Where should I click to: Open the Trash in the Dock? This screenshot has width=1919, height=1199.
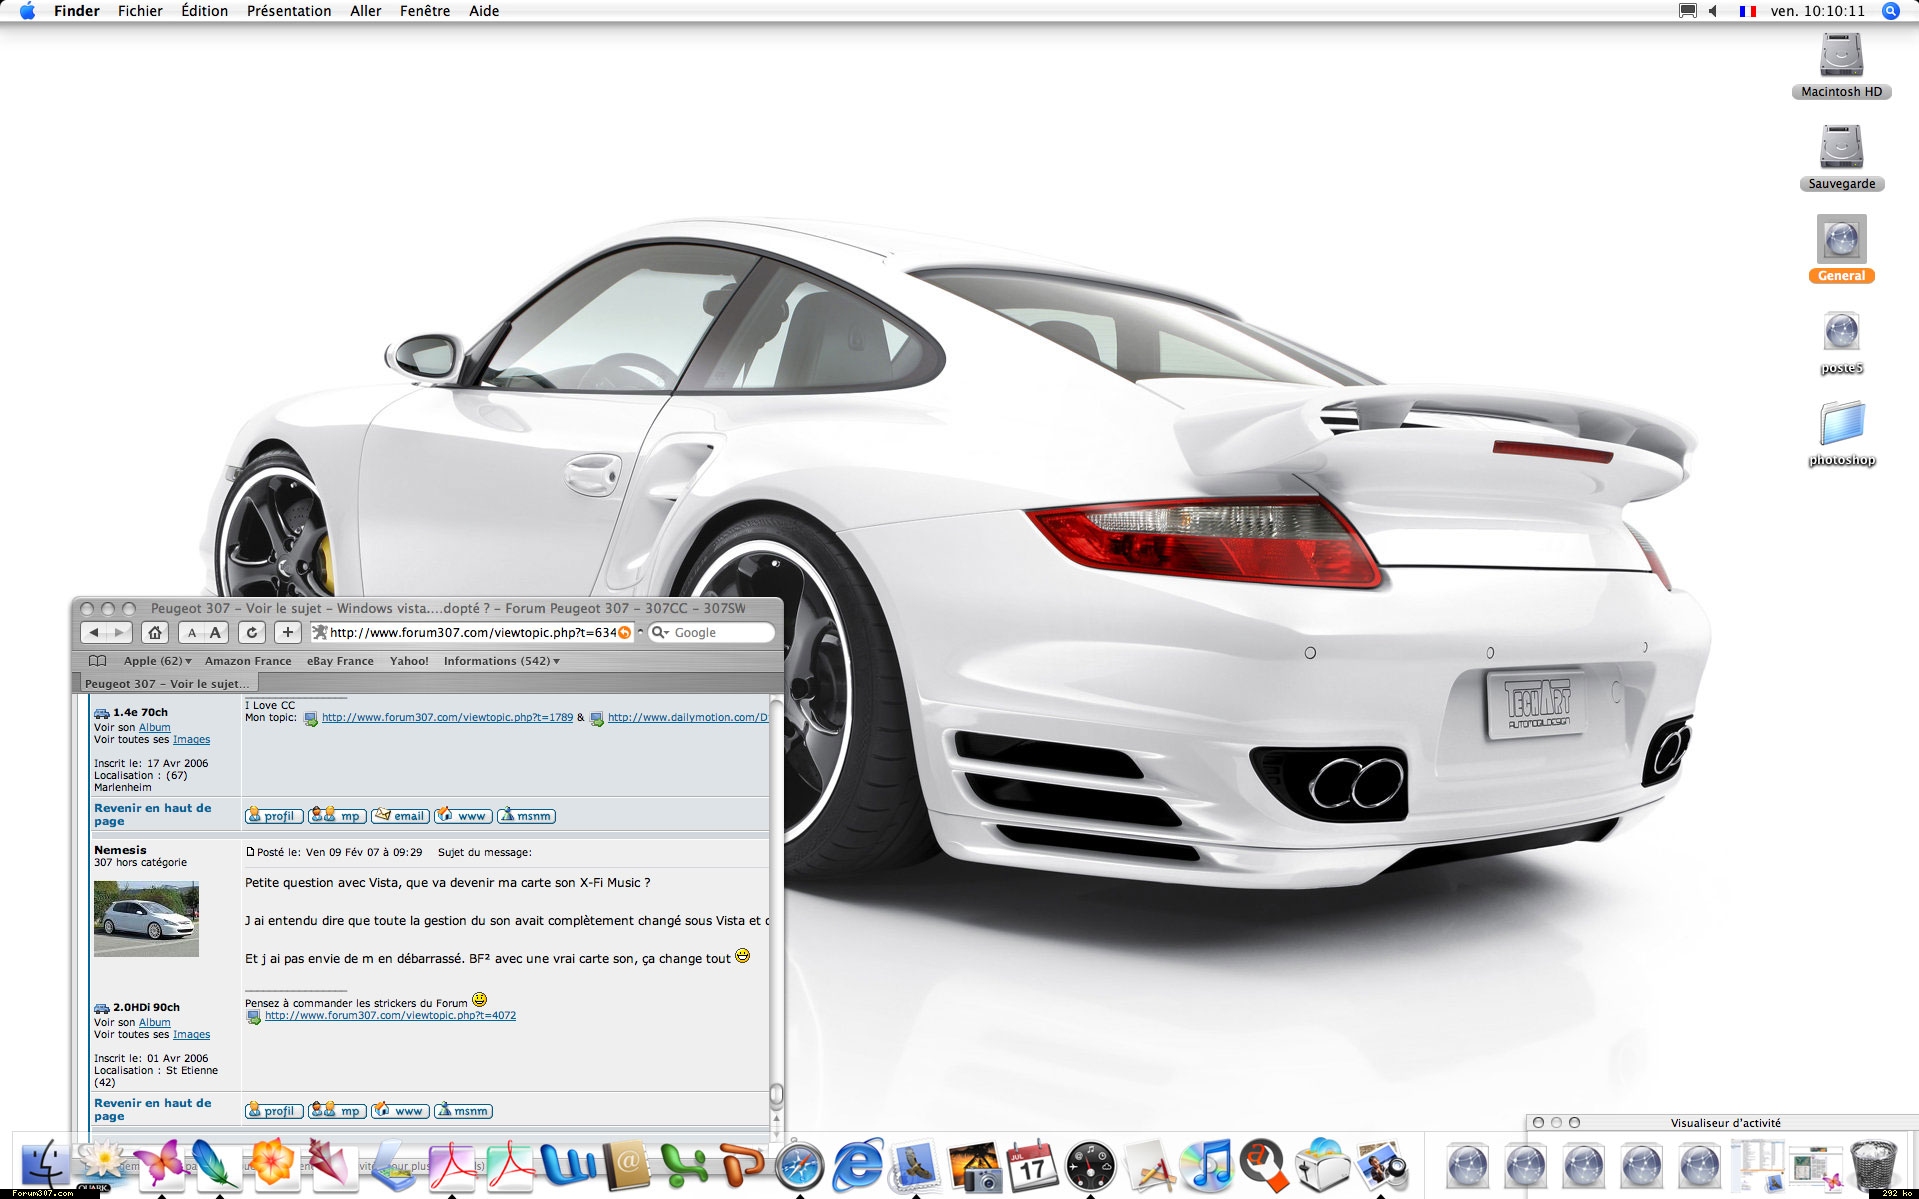[1873, 1165]
